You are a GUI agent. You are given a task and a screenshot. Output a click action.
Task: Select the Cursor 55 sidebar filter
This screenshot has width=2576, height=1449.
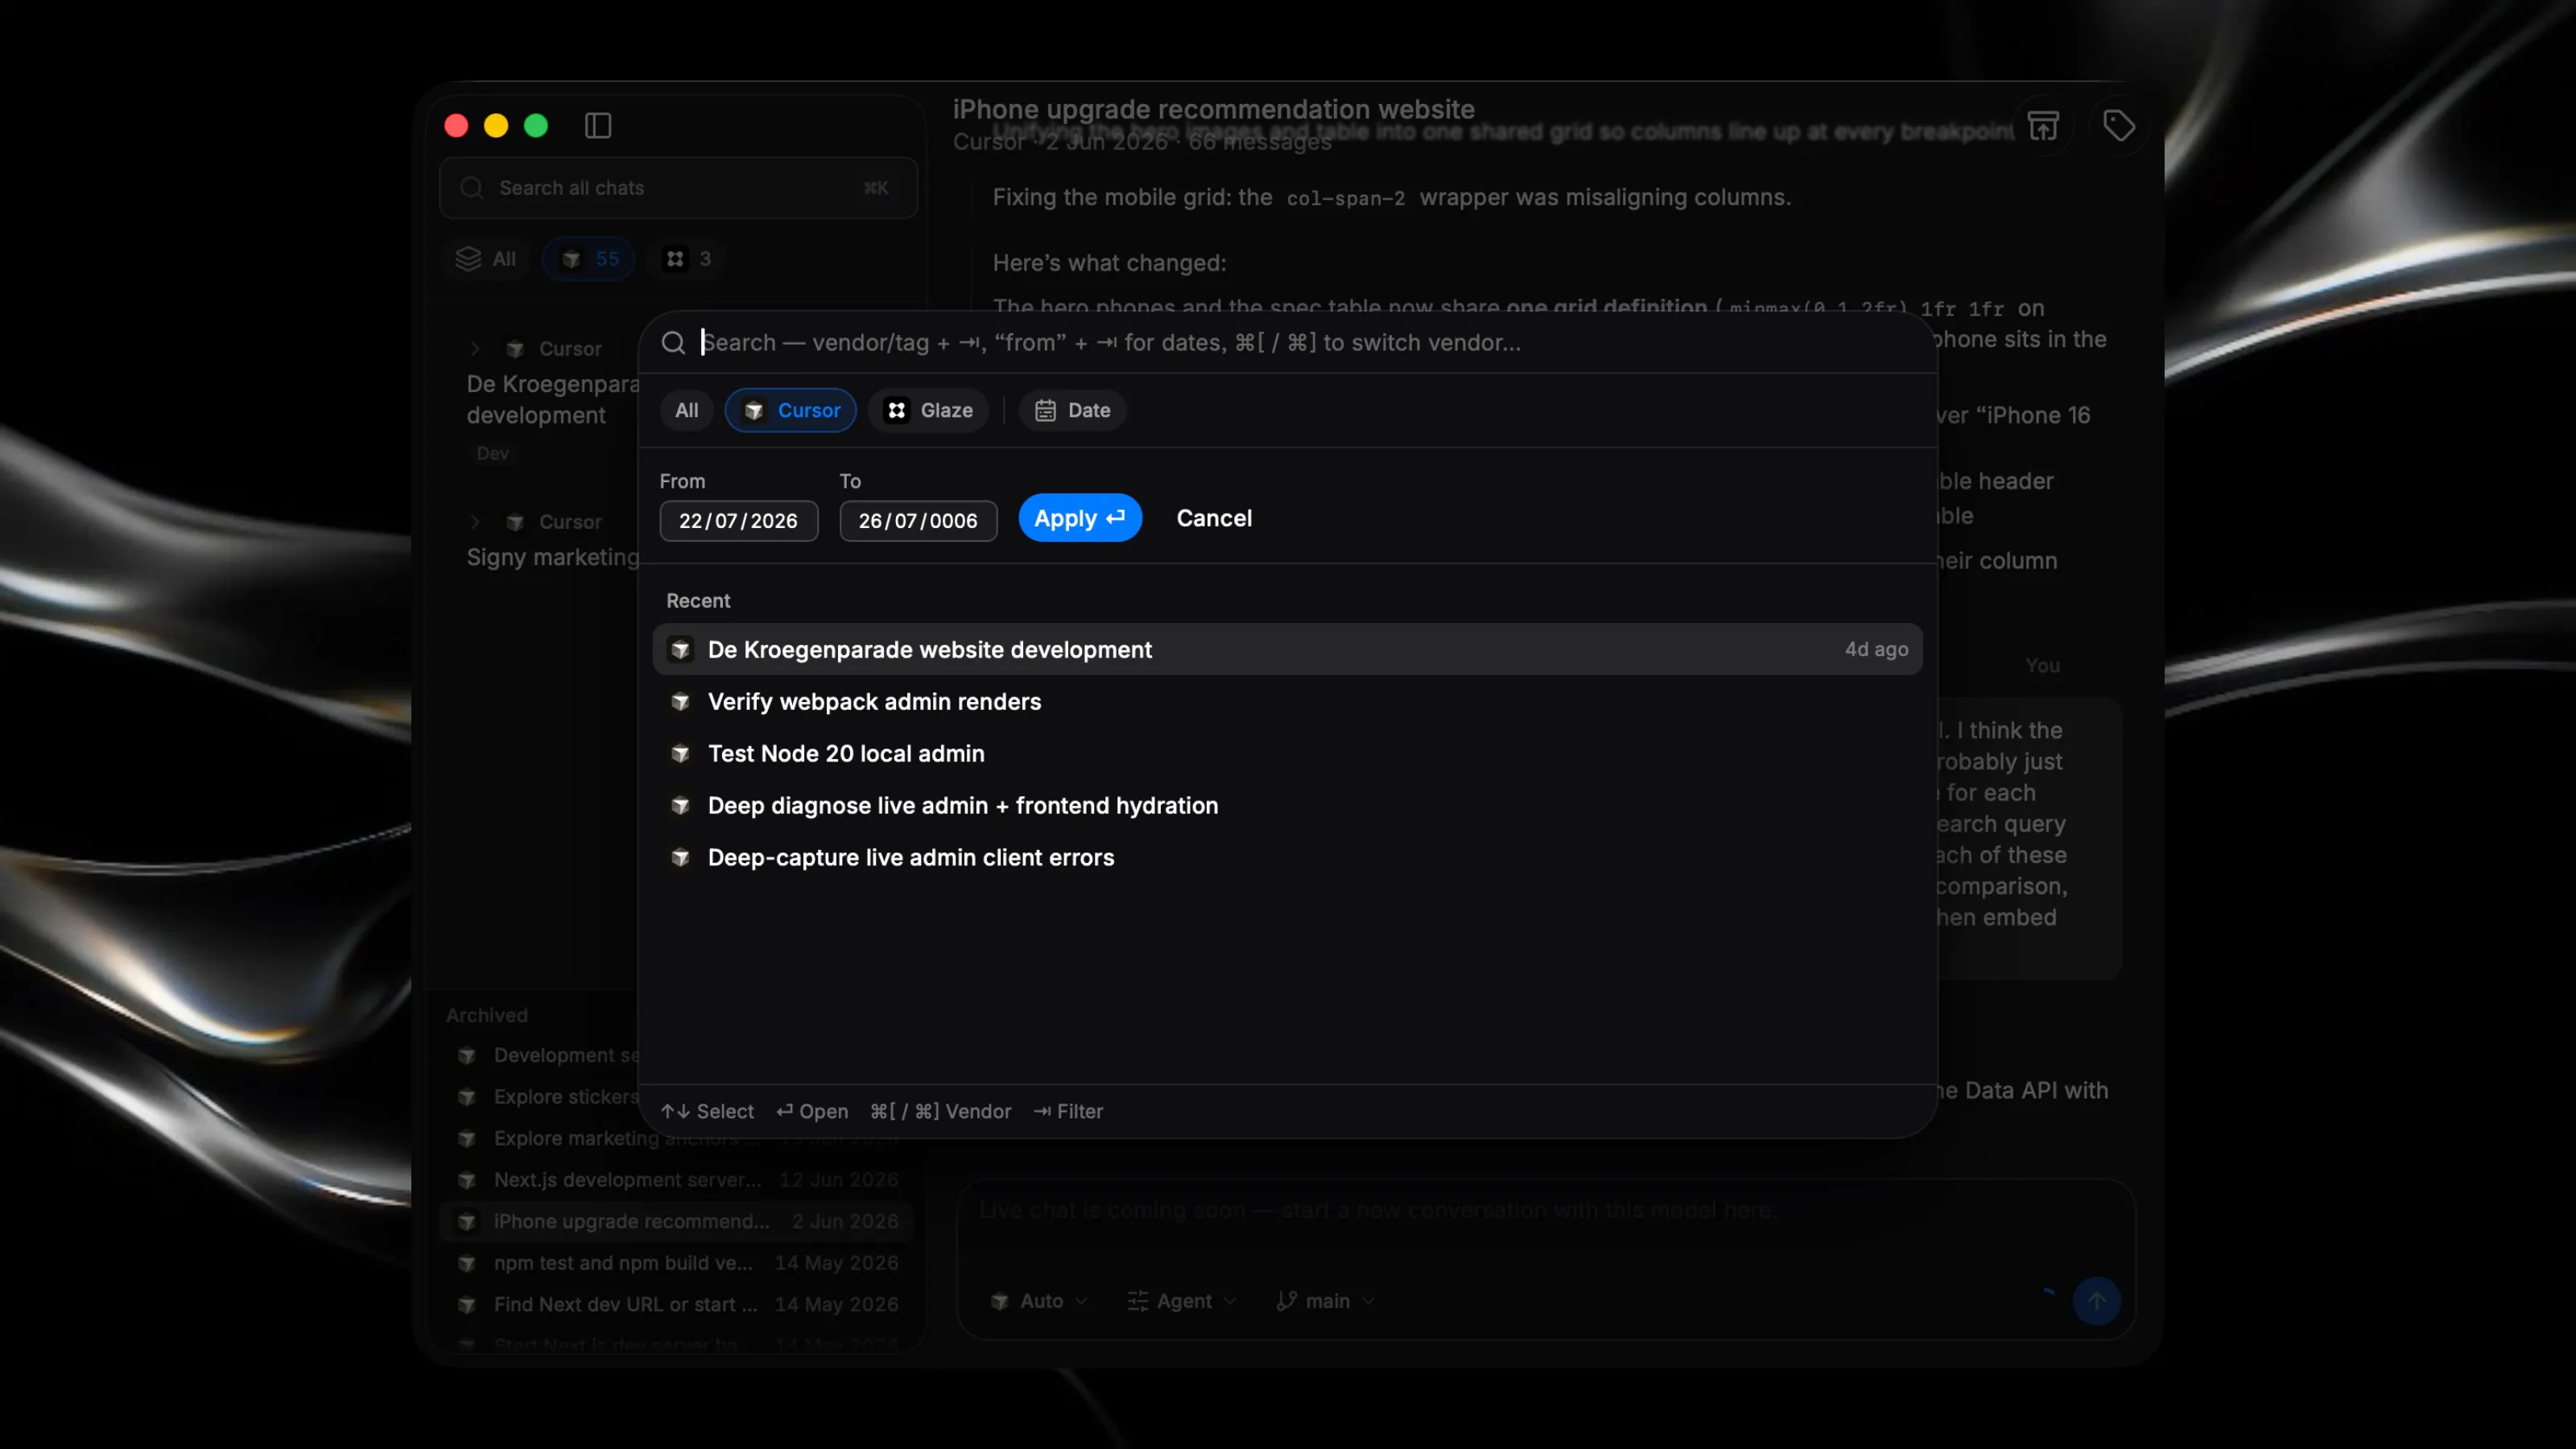click(589, 259)
